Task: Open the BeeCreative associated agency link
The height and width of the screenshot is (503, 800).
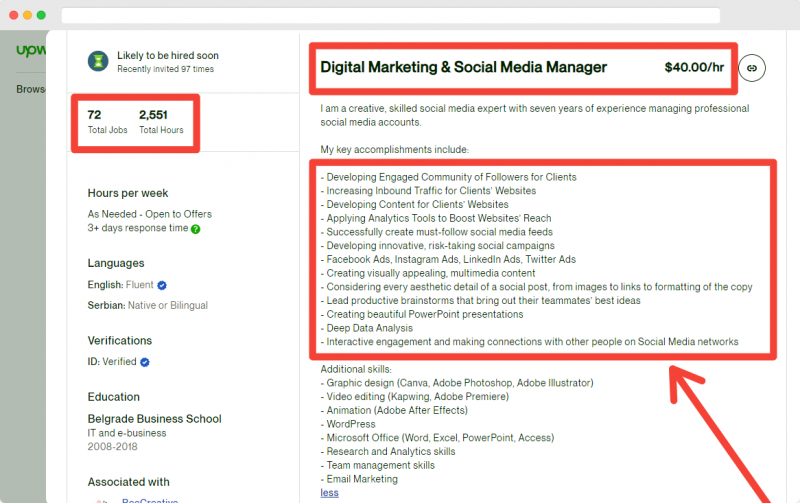Action: pos(150,500)
